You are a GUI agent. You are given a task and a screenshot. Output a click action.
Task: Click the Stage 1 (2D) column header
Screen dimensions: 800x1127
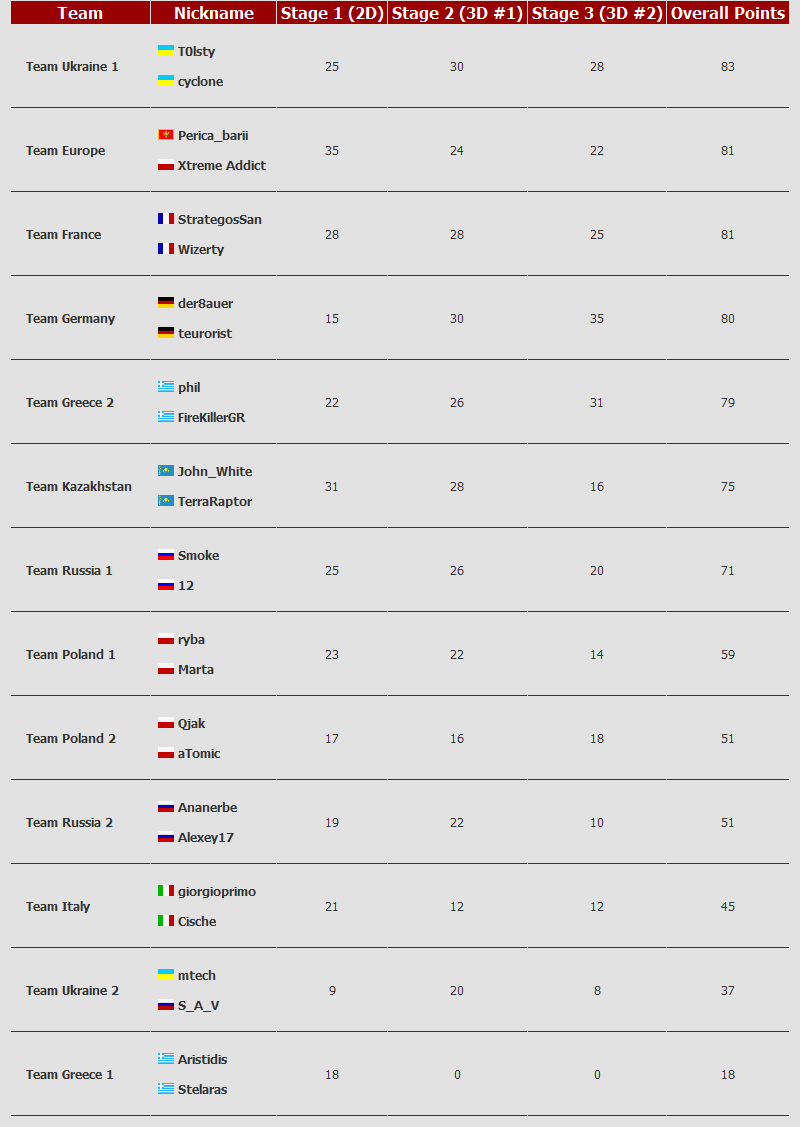click(x=332, y=13)
